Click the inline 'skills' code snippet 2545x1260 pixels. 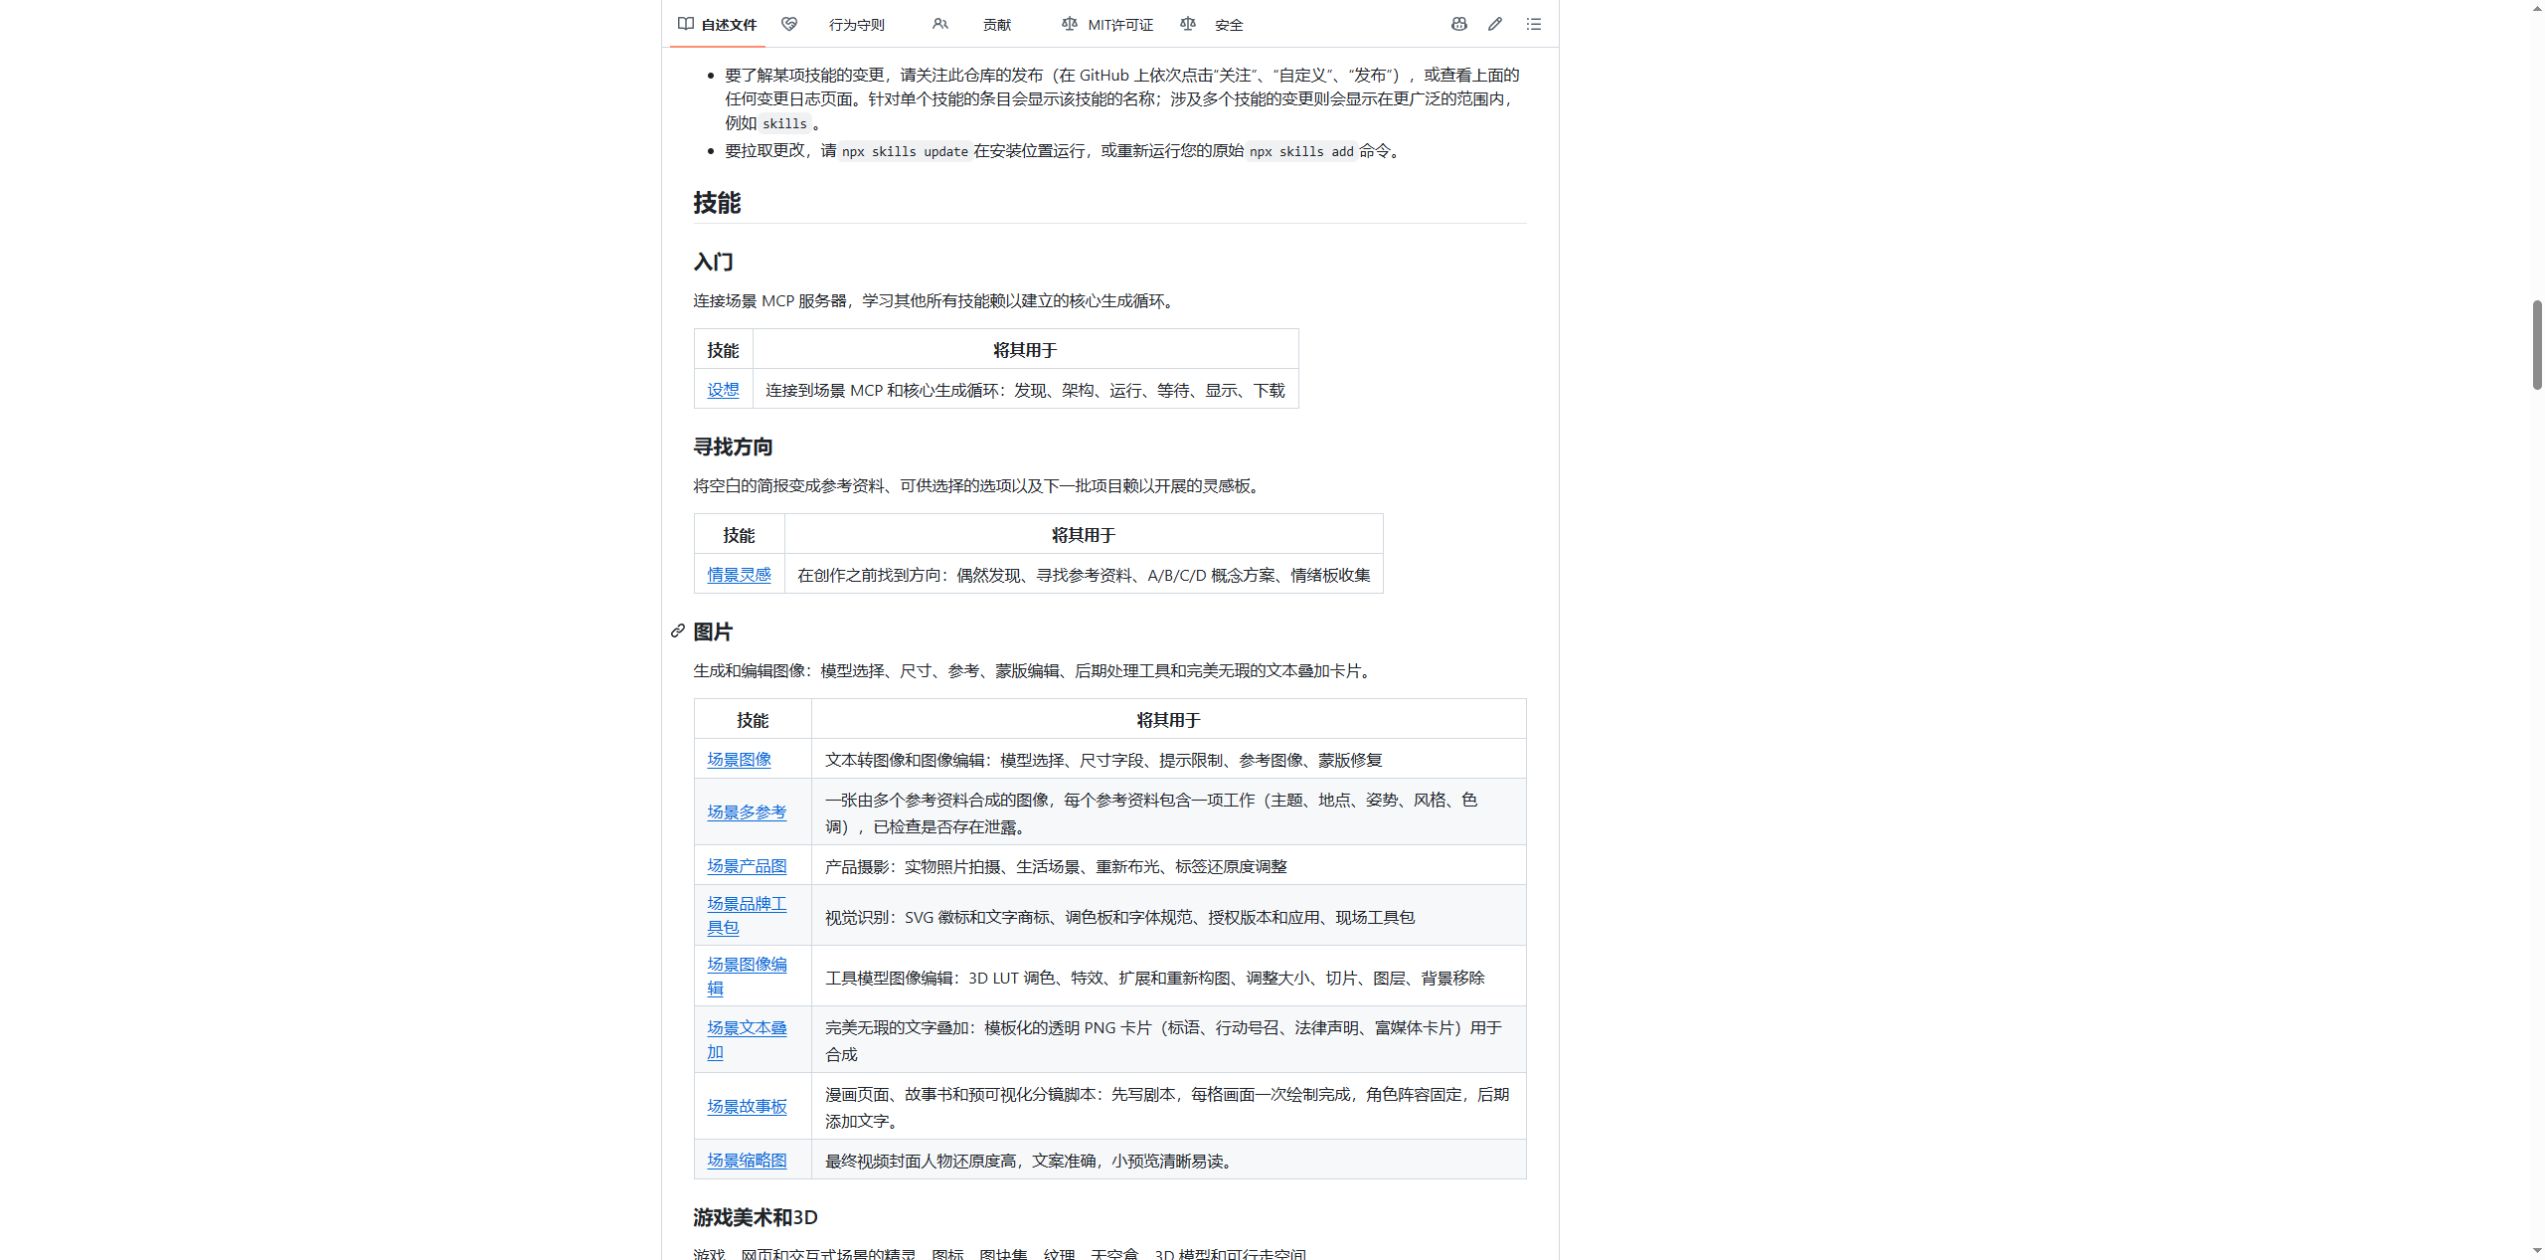coord(784,124)
